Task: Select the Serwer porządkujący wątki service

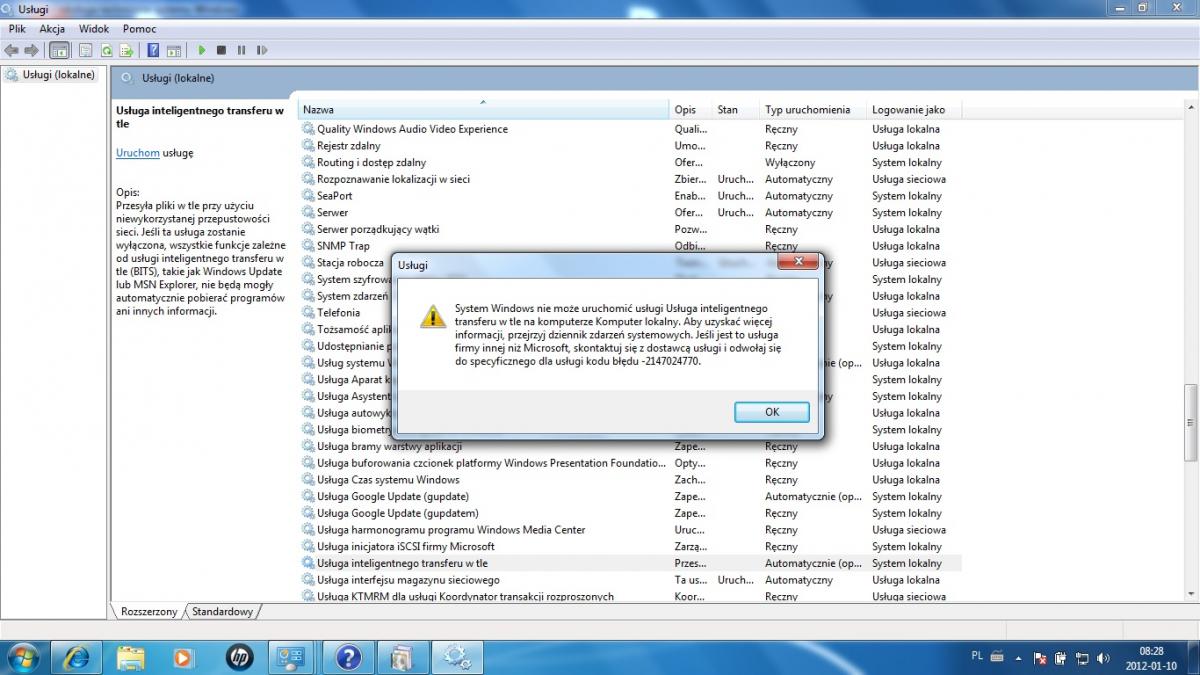Action: [630, 229]
